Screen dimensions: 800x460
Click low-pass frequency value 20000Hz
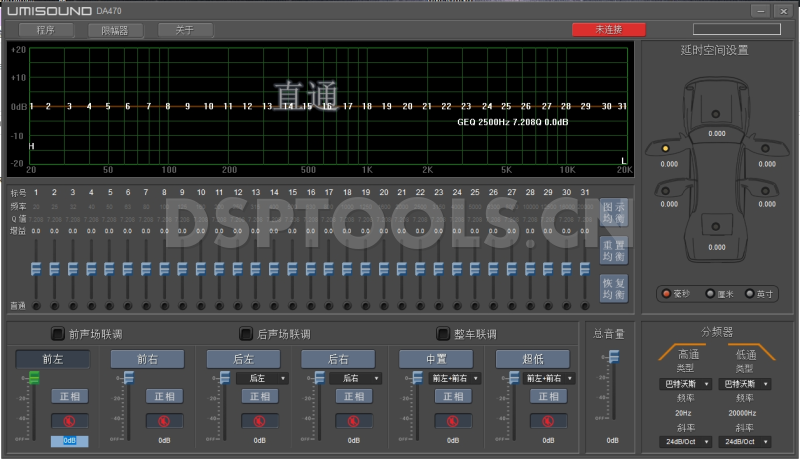point(742,413)
